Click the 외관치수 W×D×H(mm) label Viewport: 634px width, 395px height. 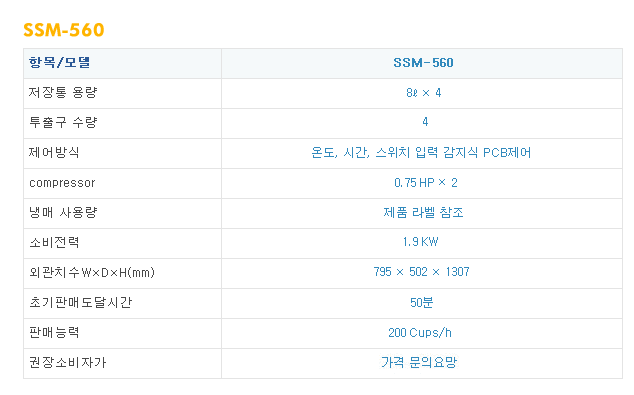coord(92,272)
